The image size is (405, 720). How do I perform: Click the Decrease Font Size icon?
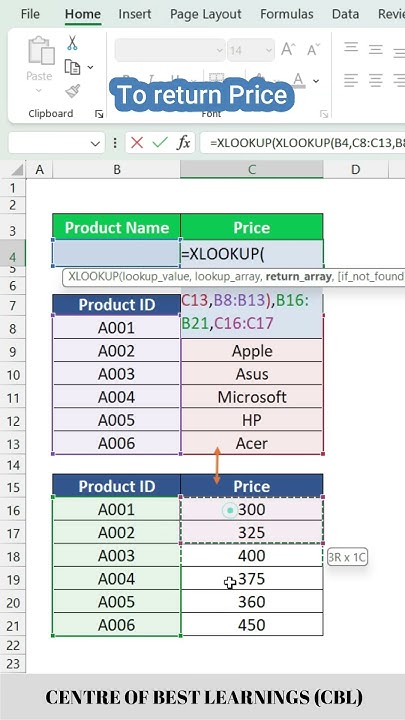click(313, 50)
